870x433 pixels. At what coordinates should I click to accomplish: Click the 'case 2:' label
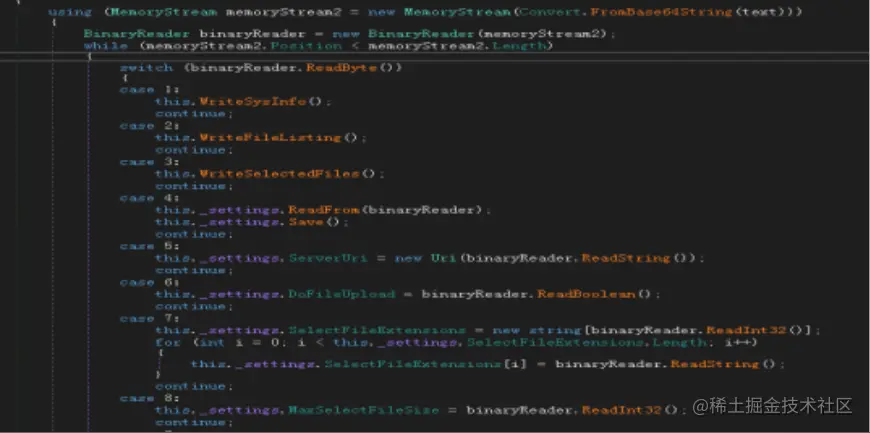[150, 125]
